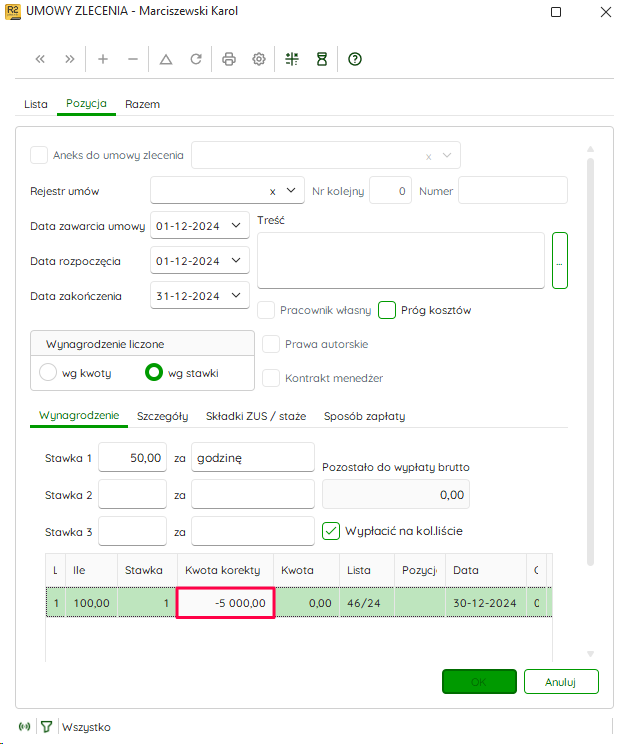
Task: Uncheck Wypłacić na kol.liście checkbox
Action: 331,531
